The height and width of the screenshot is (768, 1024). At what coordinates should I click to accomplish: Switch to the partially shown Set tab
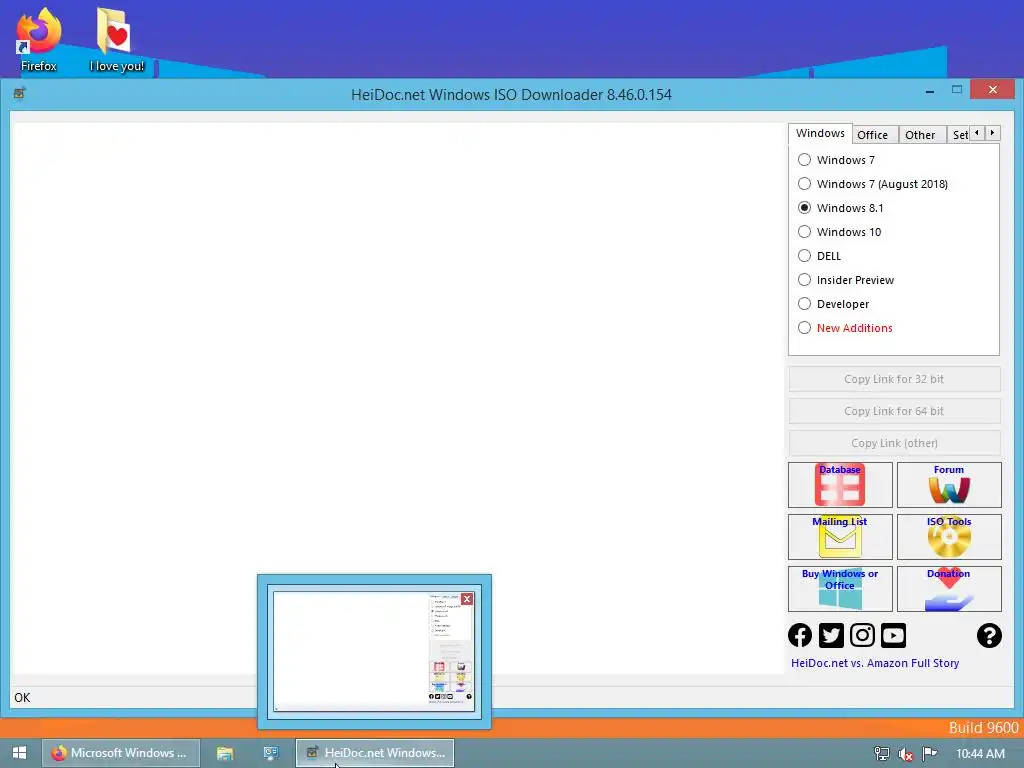959,135
